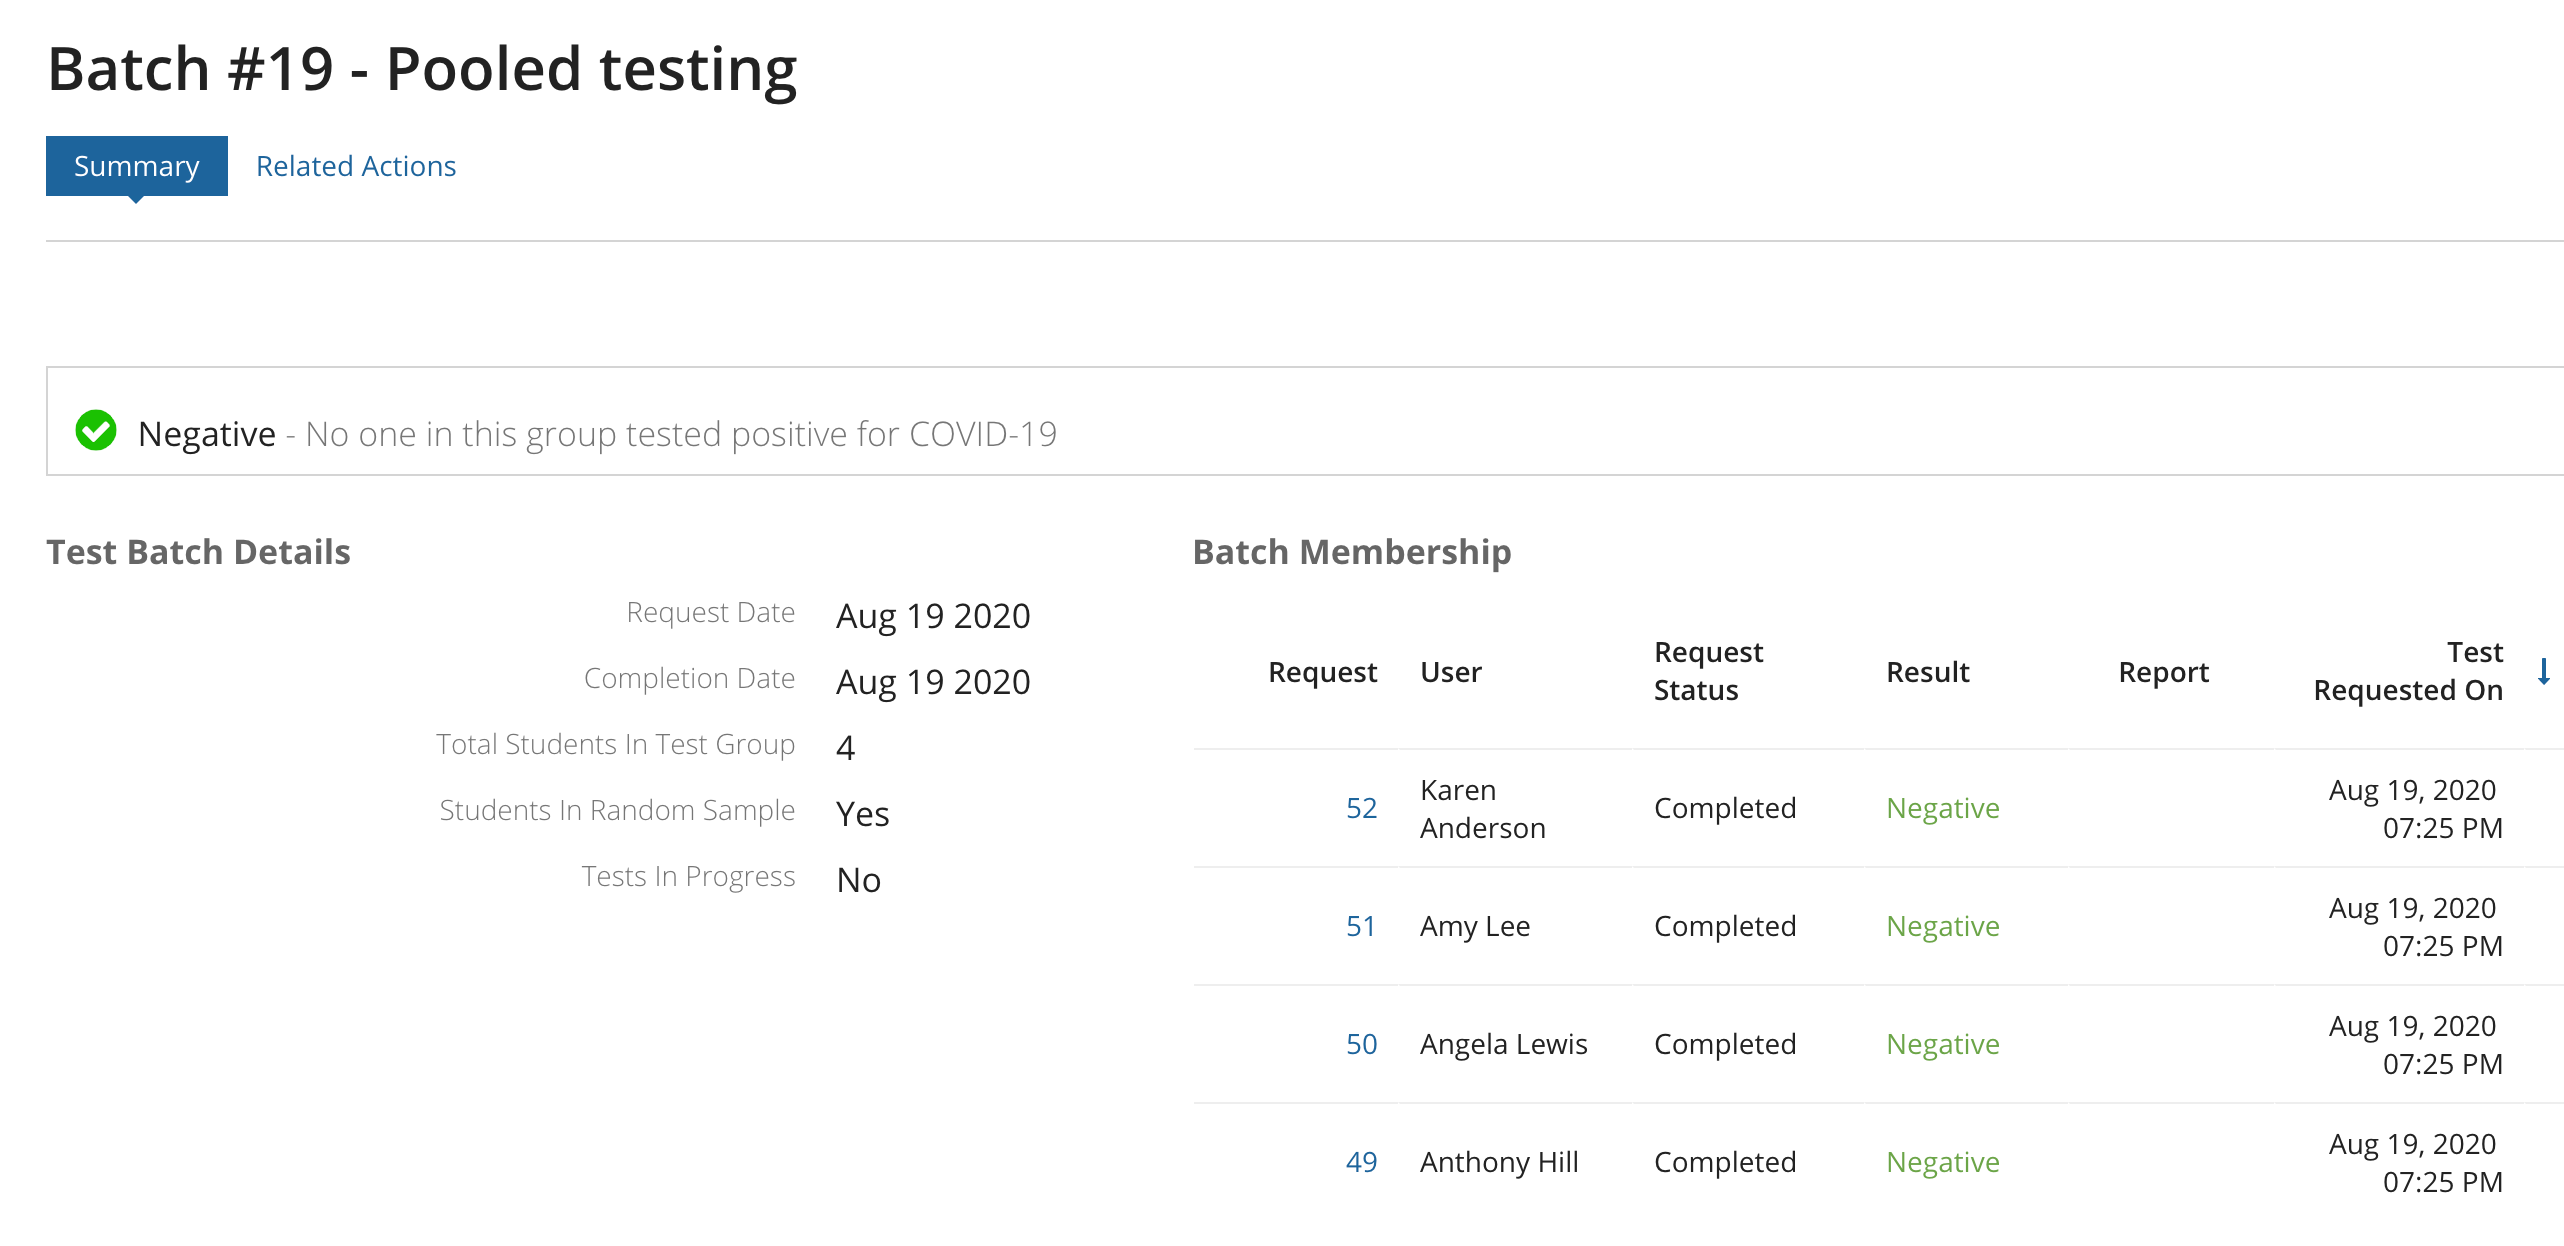The width and height of the screenshot is (2564, 1246).
Task: Sort by the Request column header
Action: coord(1322,672)
